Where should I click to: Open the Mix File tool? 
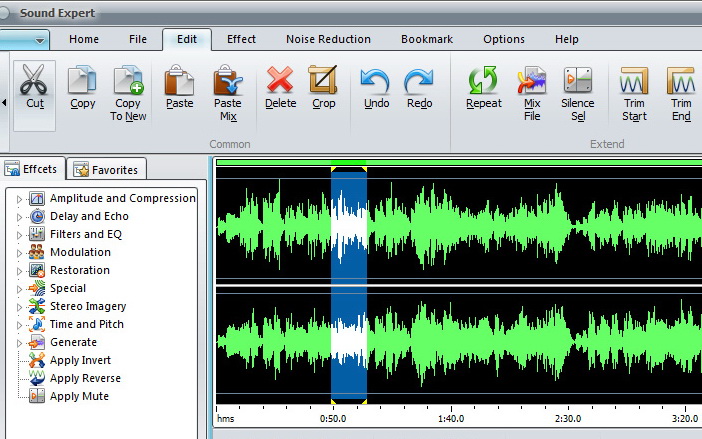pyautogui.click(x=532, y=81)
